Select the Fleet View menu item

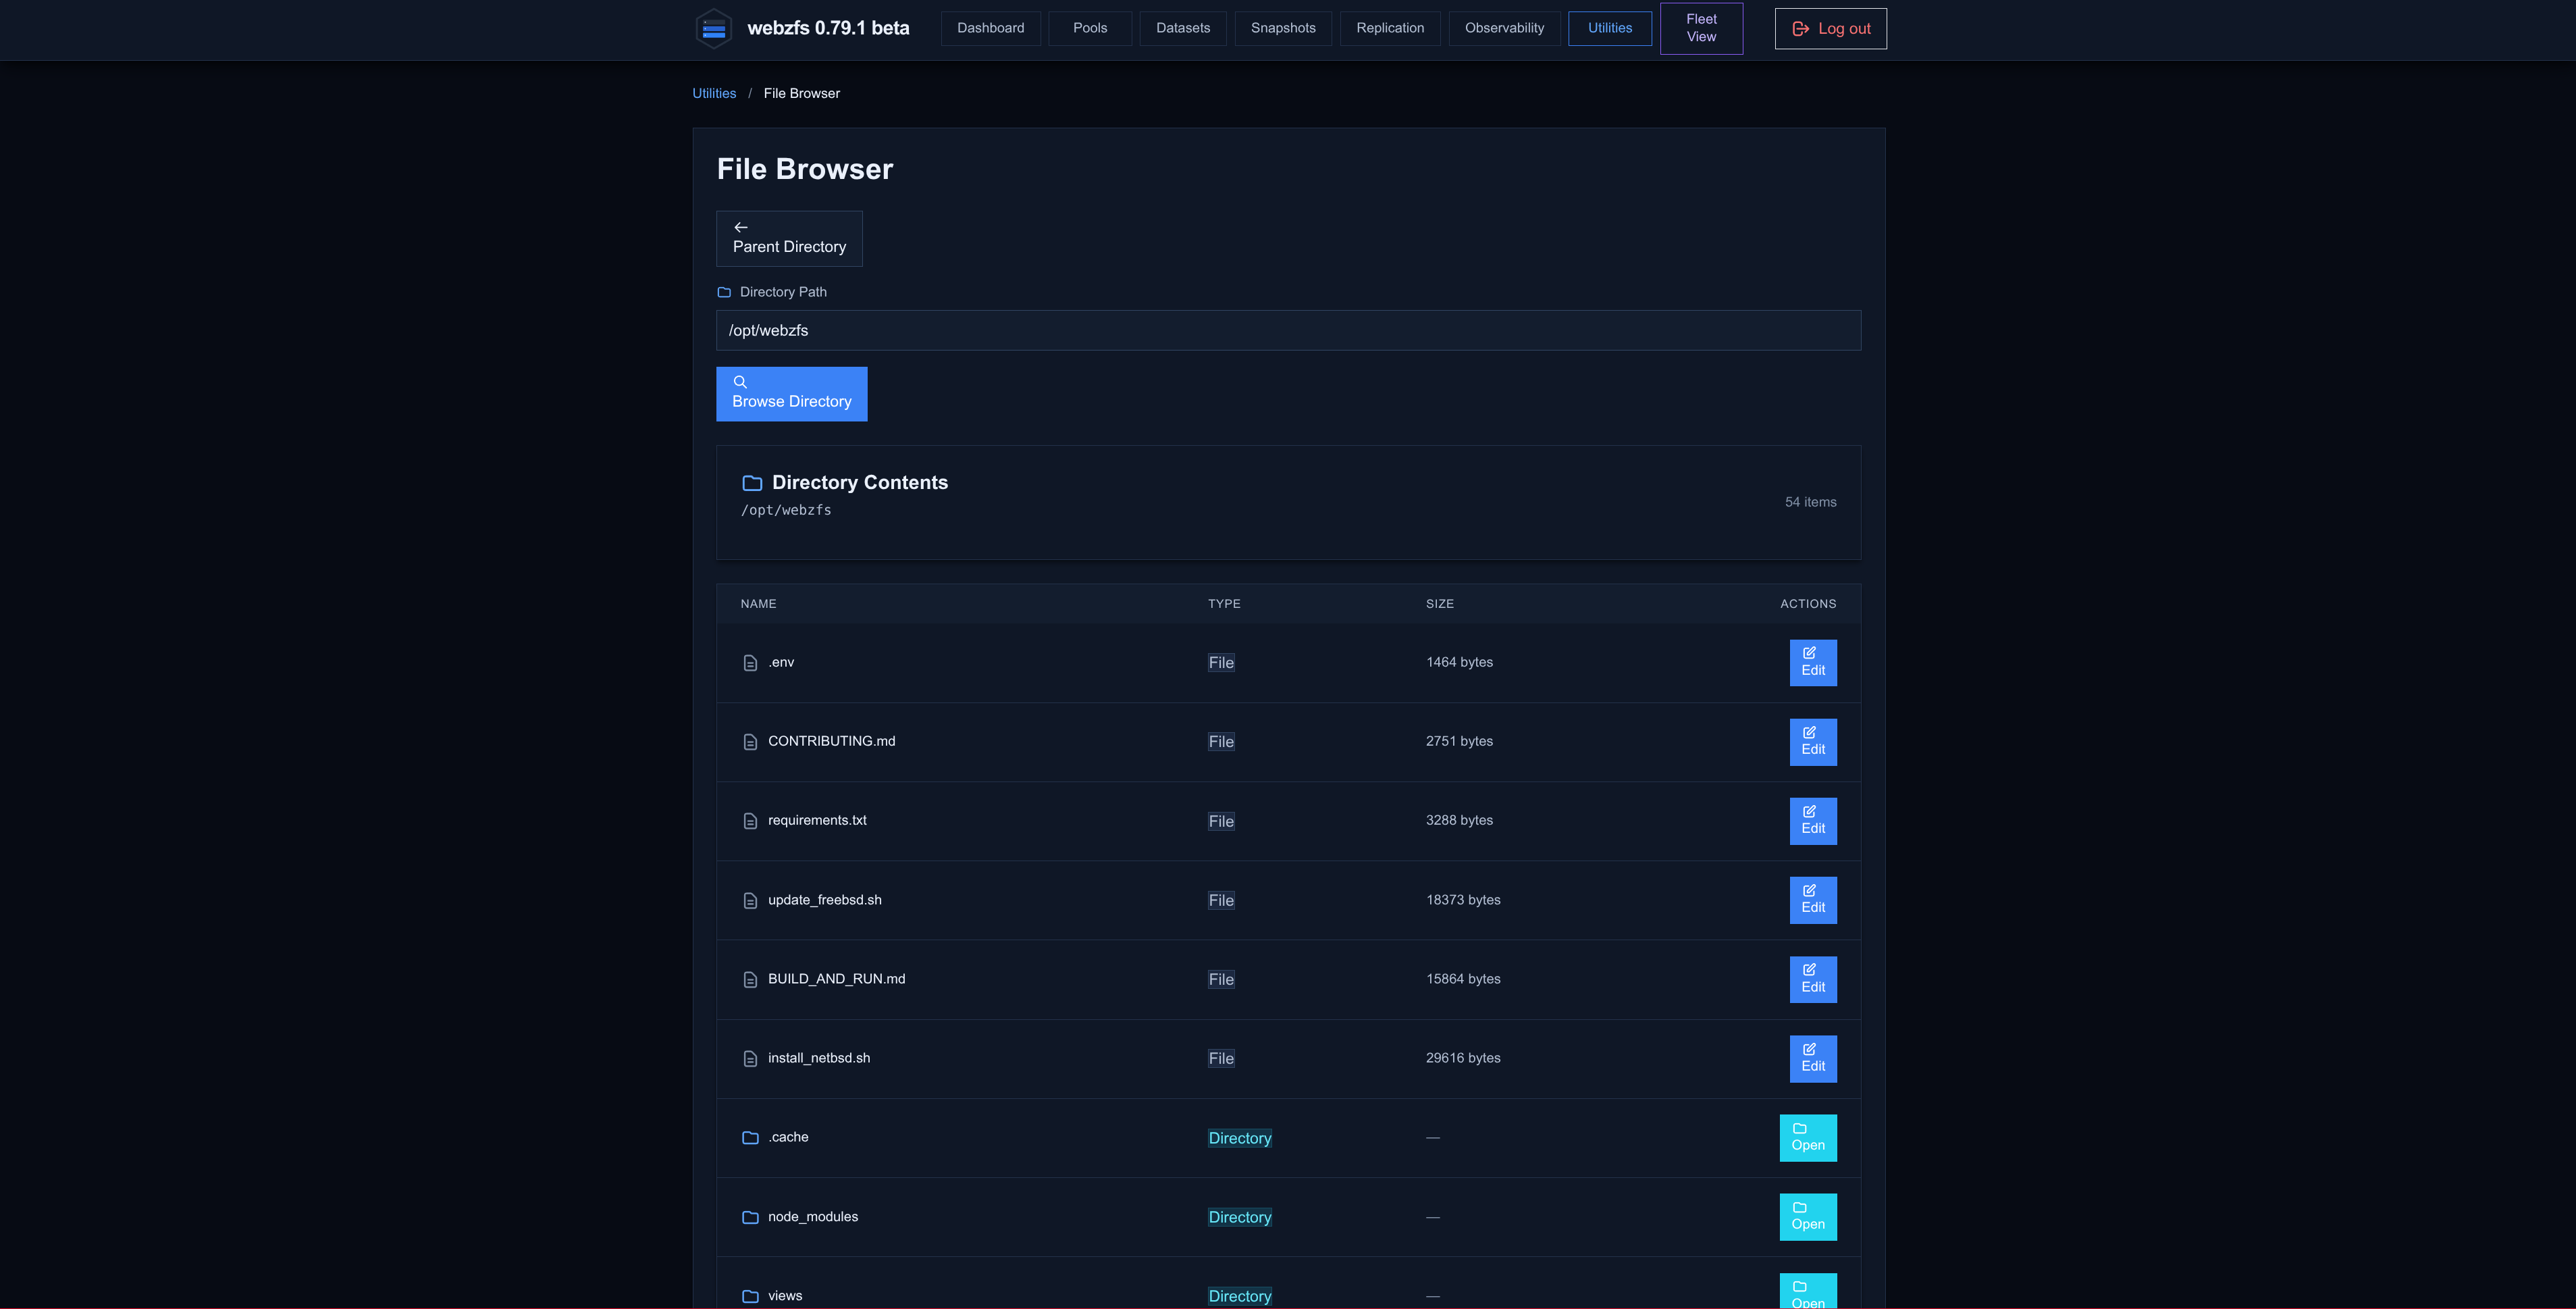[x=1701, y=29]
